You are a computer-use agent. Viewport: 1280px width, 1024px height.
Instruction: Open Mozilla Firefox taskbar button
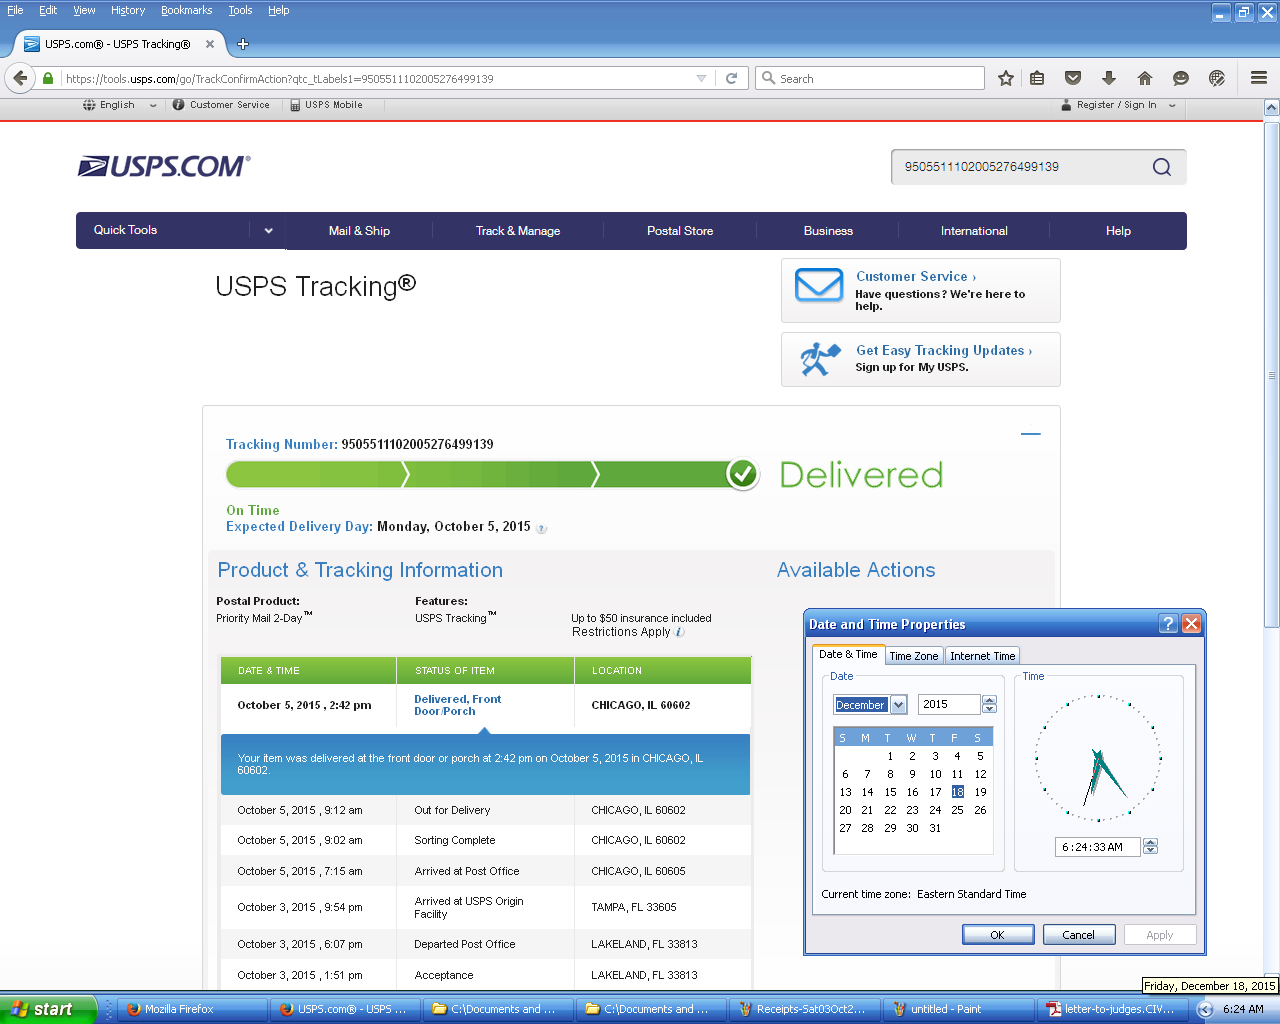[193, 1009]
